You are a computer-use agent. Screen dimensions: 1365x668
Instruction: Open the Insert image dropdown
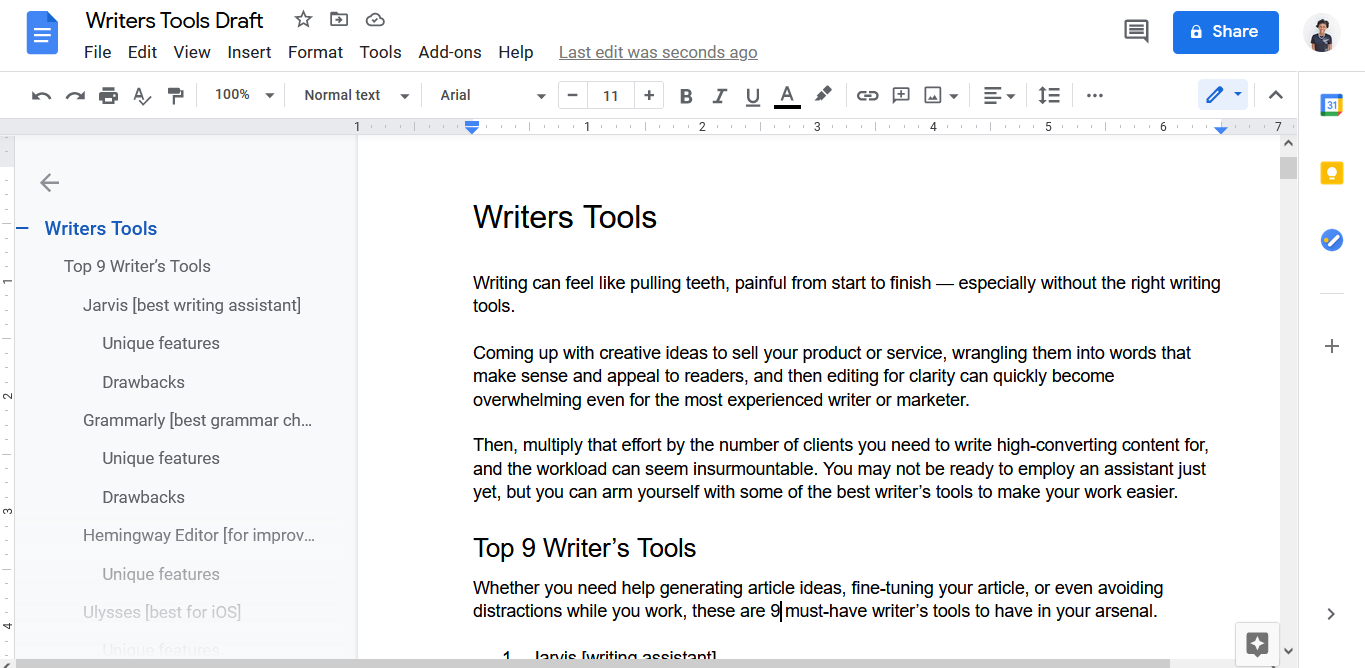click(941, 96)
